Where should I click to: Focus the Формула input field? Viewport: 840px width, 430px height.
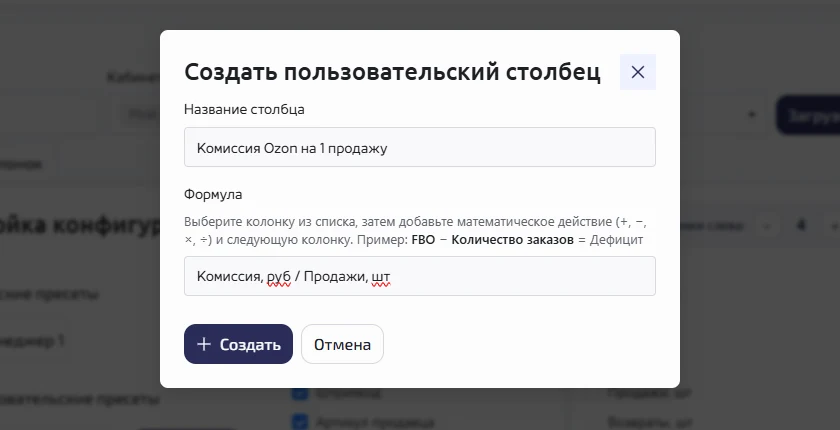(419, 276)
